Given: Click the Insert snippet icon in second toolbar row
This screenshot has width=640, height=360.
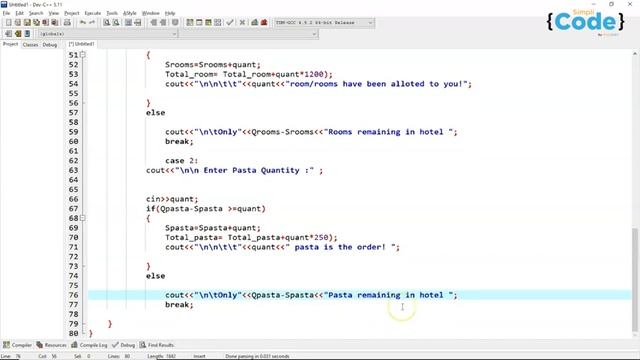Looking at the screenshot, I should tap(9, 33).
